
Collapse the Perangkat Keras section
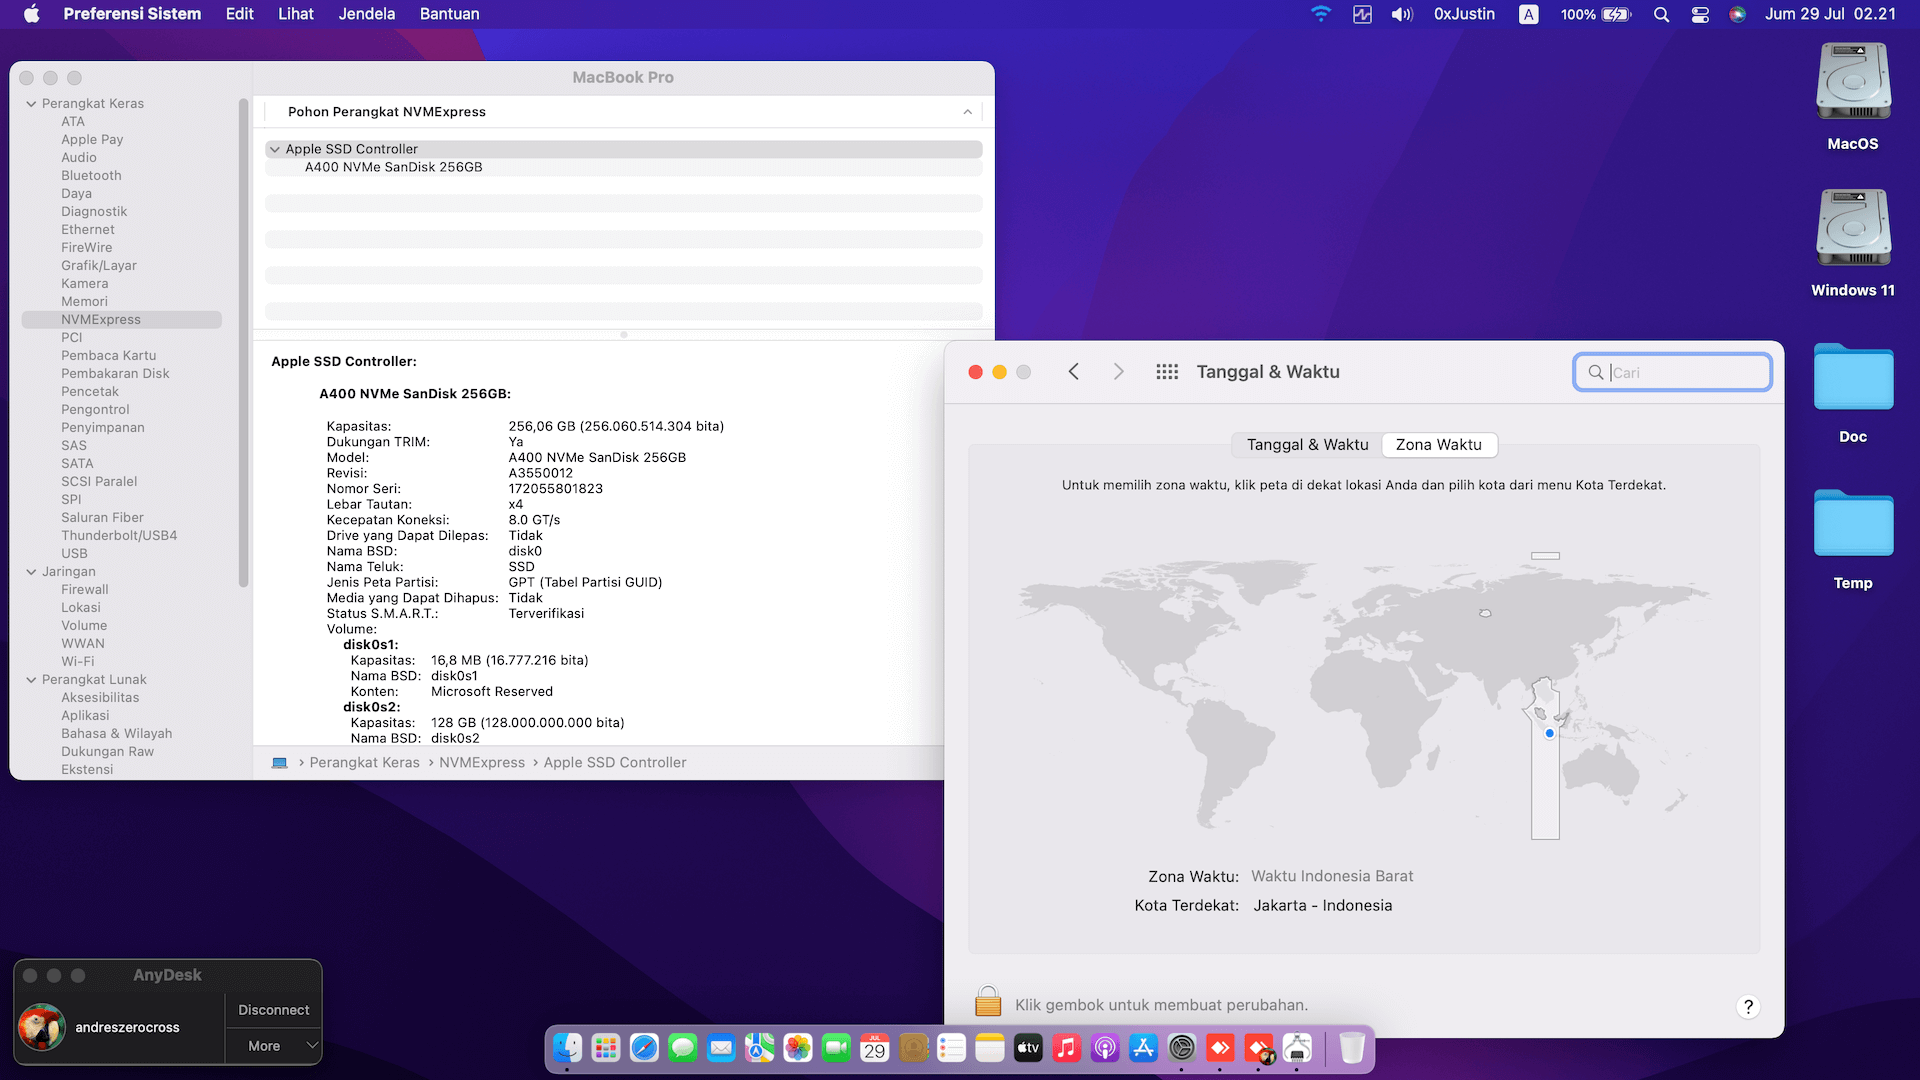(x=31, y=104)
